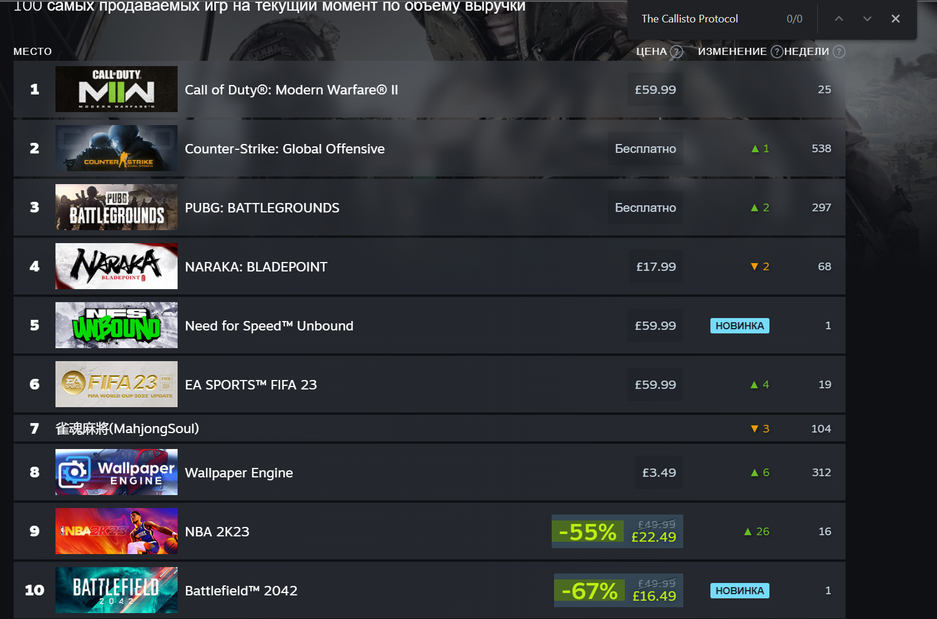Open the MahjongSoul row entry
The image size is (937, 619).
pyautogui.click(x=429, y=428)
